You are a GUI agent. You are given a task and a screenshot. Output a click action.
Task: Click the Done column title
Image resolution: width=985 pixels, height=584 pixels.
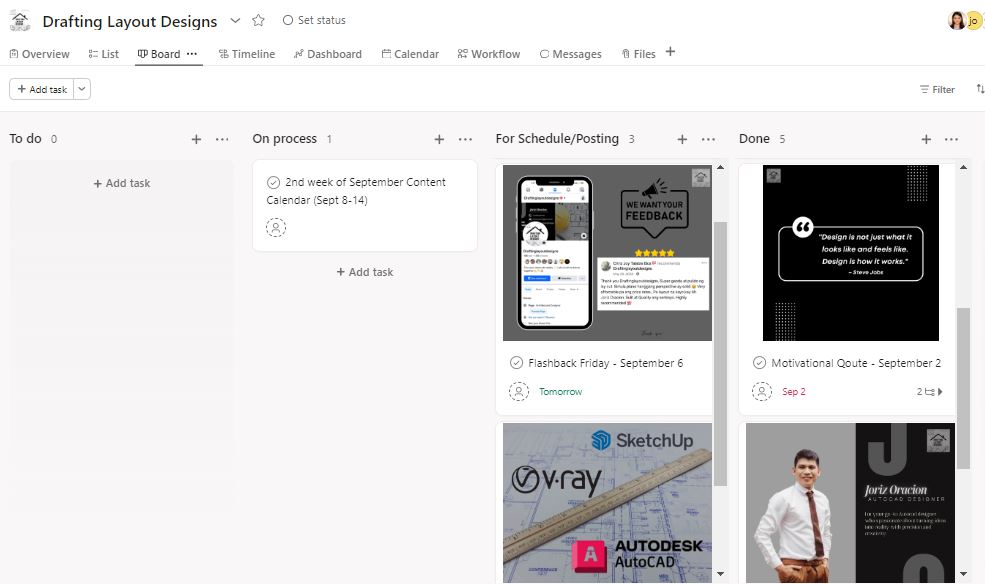[x=754, y=139]
